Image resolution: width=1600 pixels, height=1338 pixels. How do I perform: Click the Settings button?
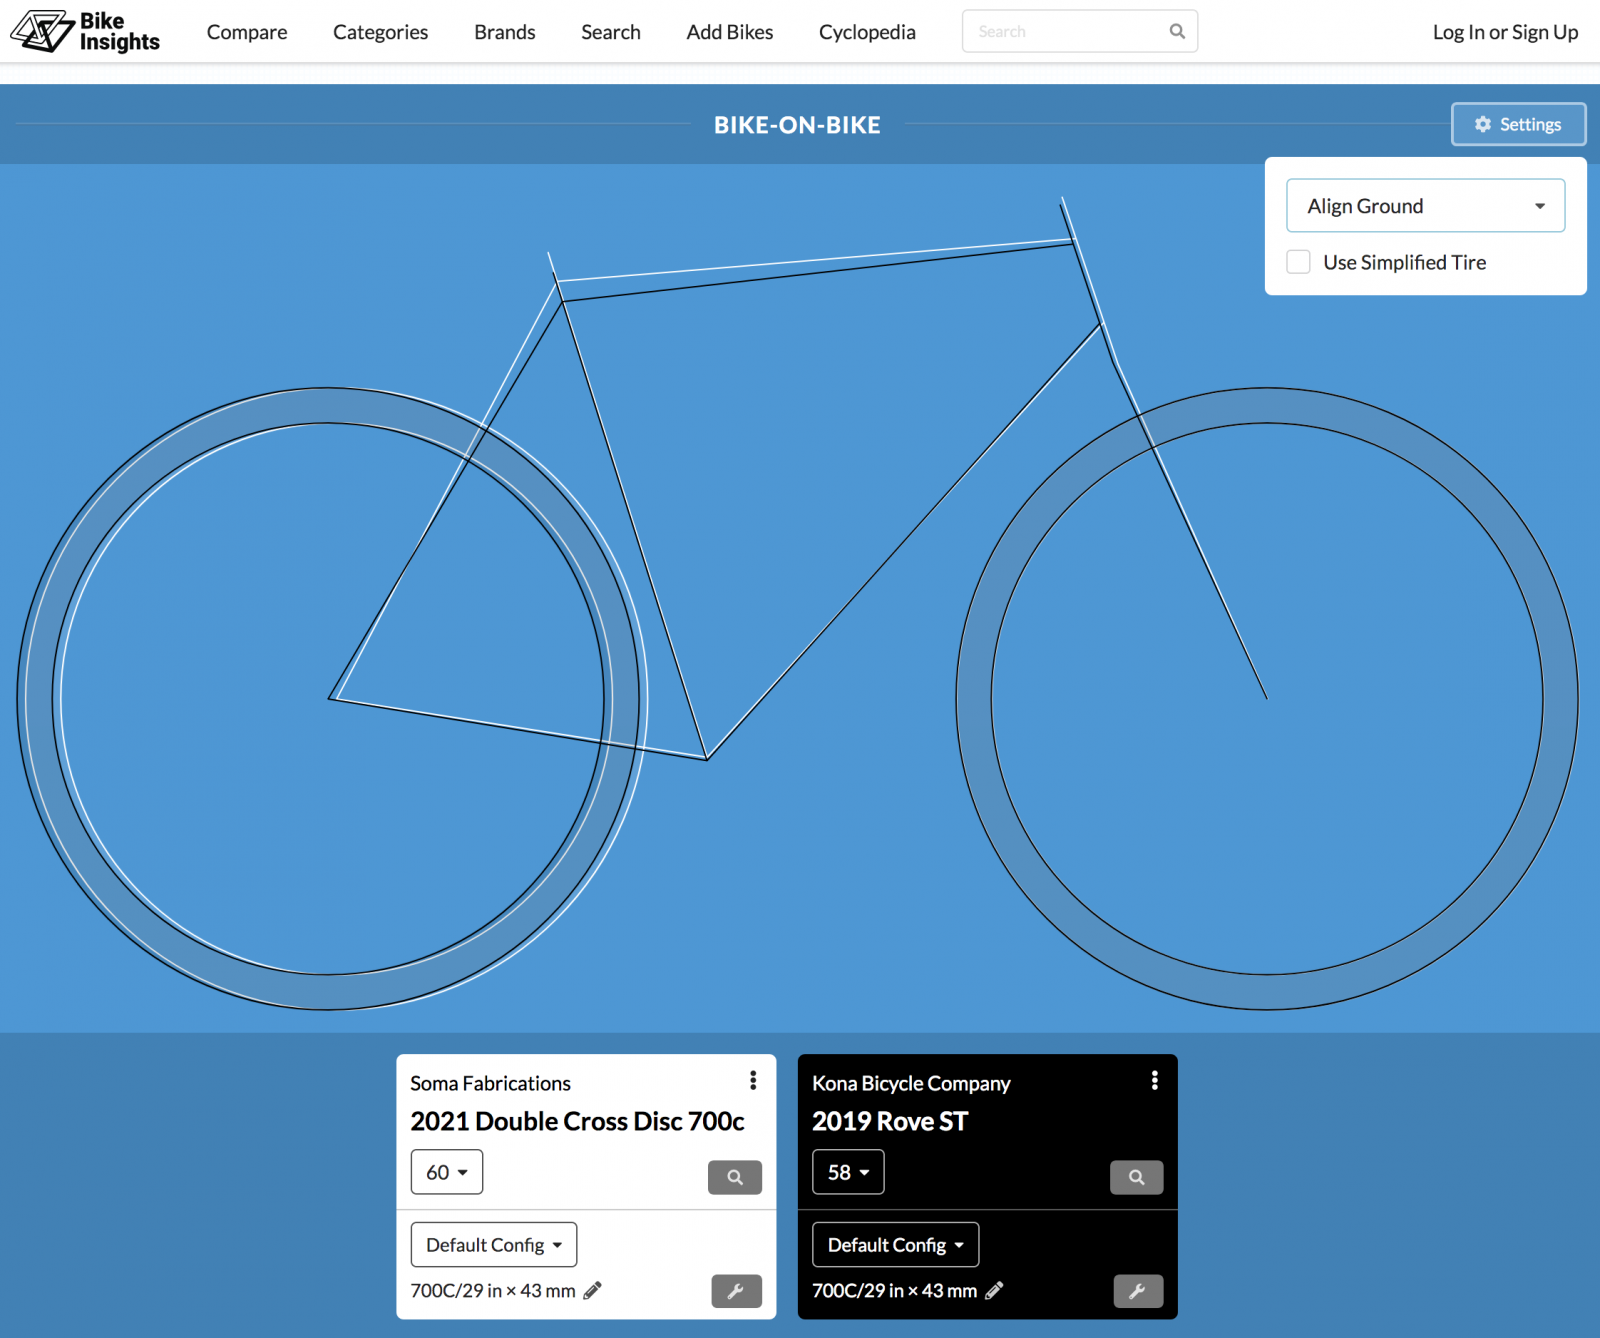[x=1518, y=124]
